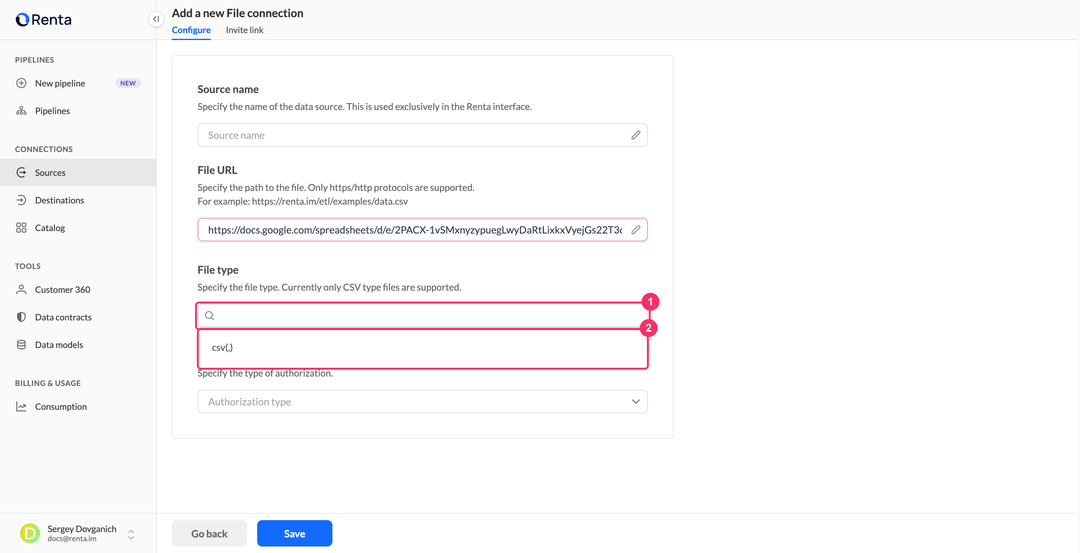This screenshot has width=1080, height=553.
Task: Click the Consumption chart icon
Action: tap(21, 407)
